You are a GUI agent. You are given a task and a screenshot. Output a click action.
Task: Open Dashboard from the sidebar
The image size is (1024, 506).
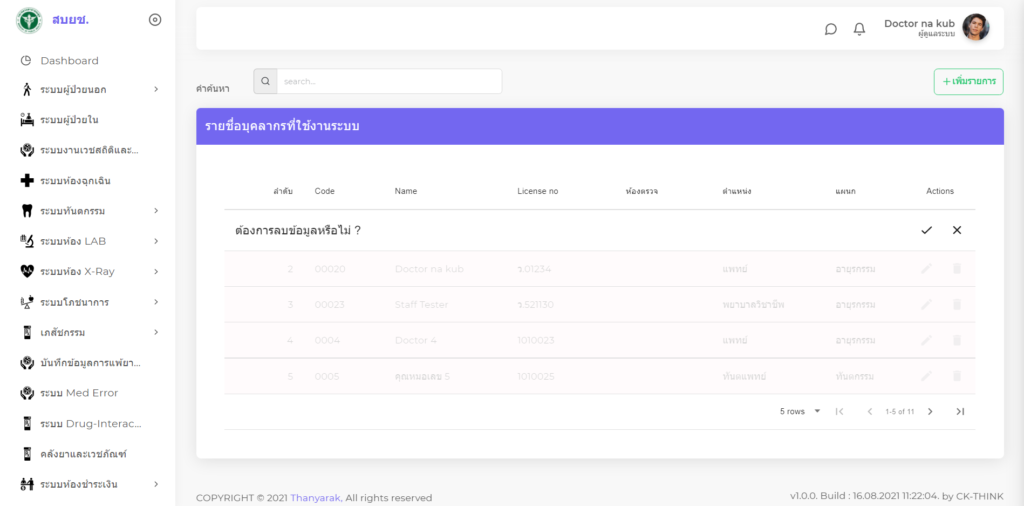click(69, 60)
